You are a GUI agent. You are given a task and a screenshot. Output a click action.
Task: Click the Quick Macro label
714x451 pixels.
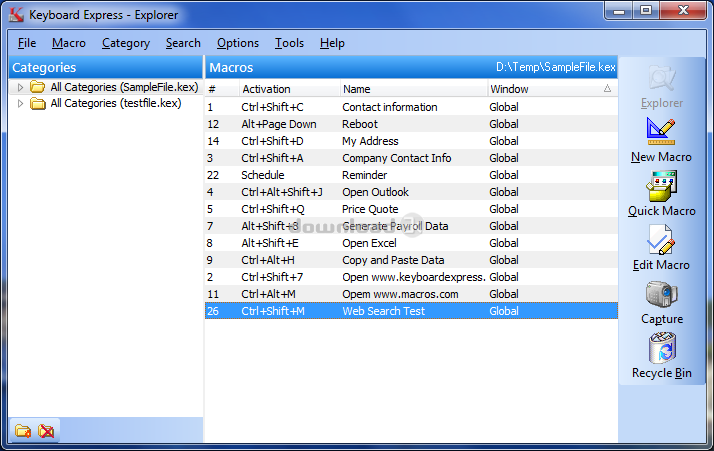tap(662, 211)
